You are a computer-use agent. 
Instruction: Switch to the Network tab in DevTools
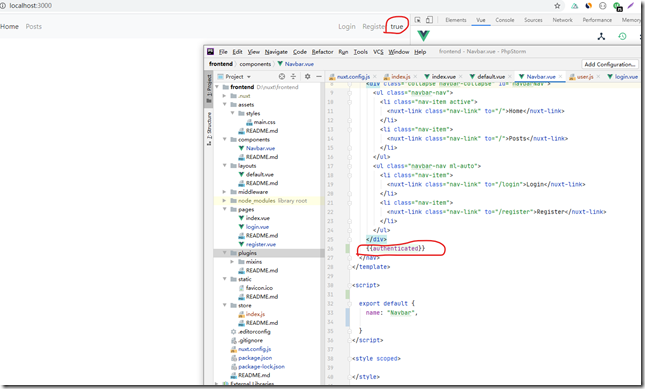coord(562,20)
